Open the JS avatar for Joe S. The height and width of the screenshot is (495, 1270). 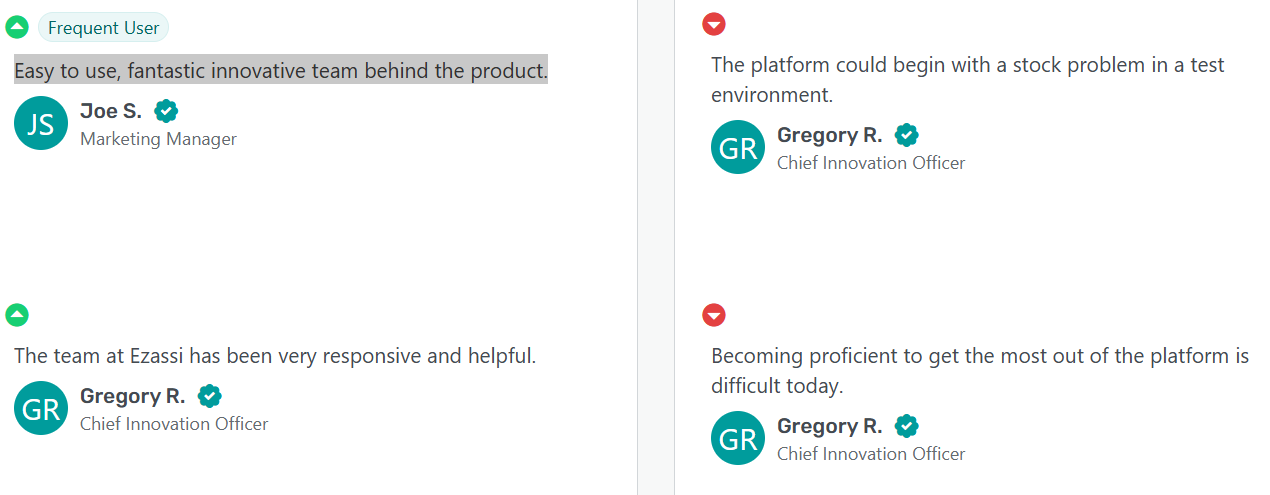[x=41, y=123]
